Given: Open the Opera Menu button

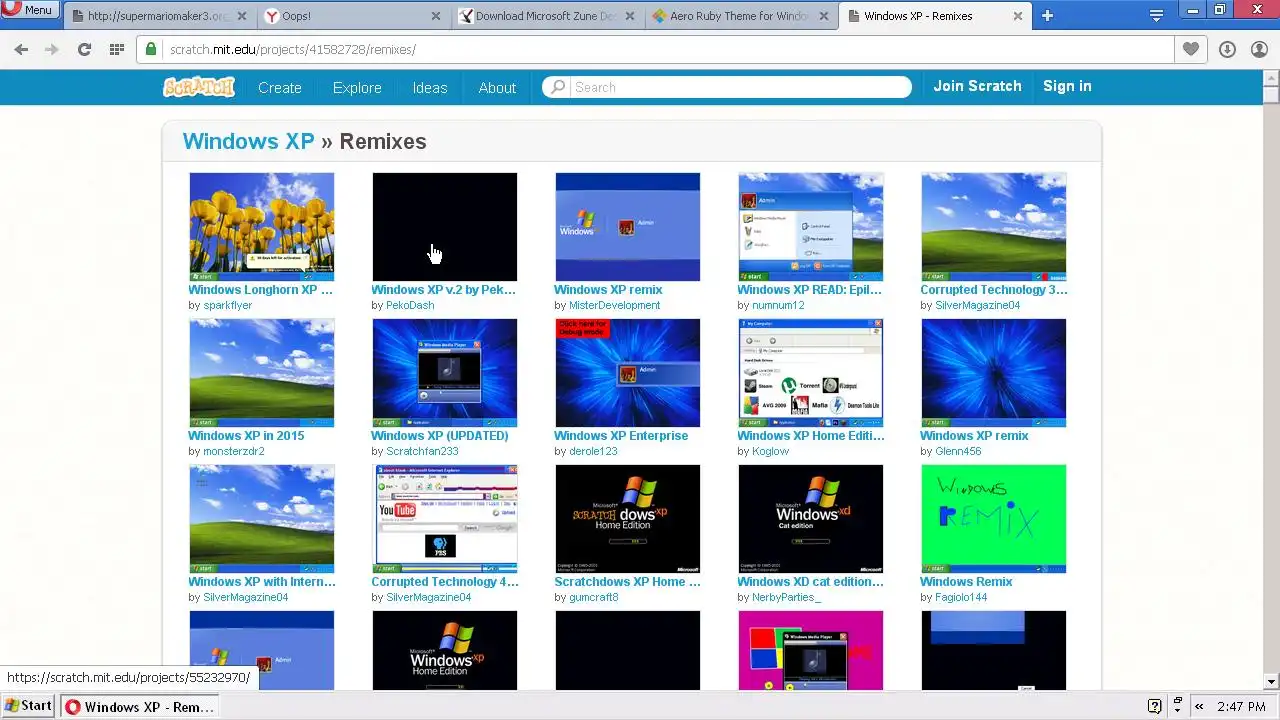Looking at the screenshot, I should [28, 10].
